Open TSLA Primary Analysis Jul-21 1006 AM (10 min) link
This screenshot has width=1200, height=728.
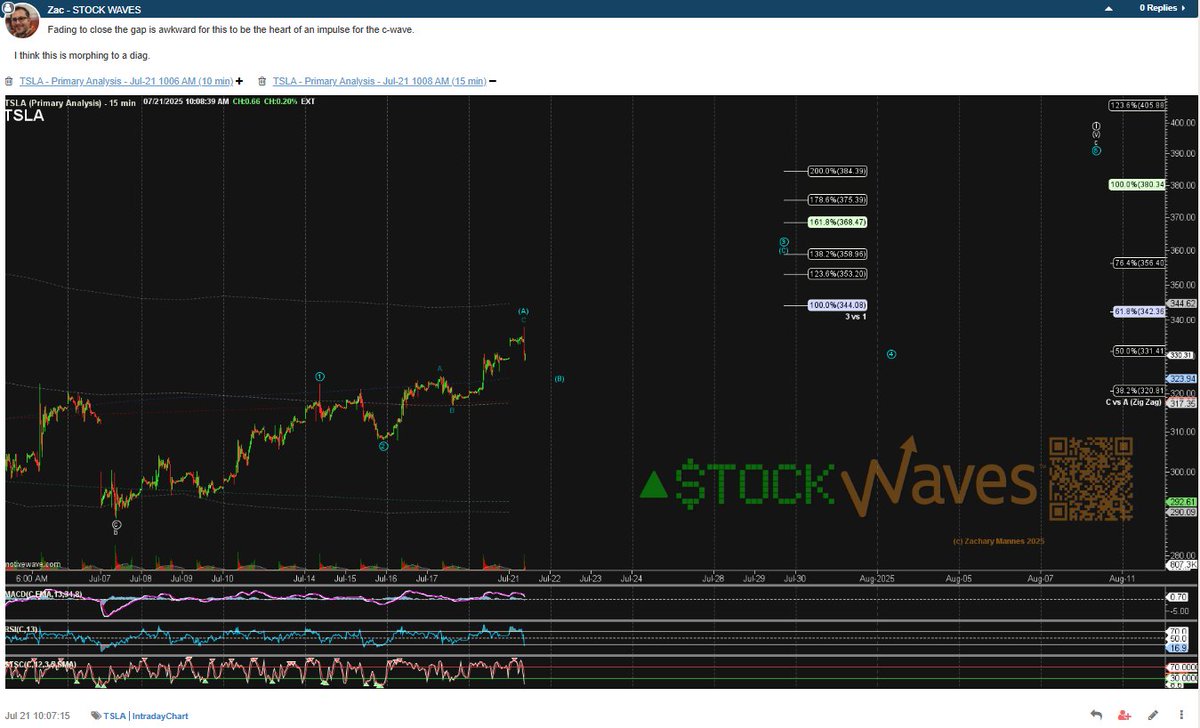click(126, 81)
